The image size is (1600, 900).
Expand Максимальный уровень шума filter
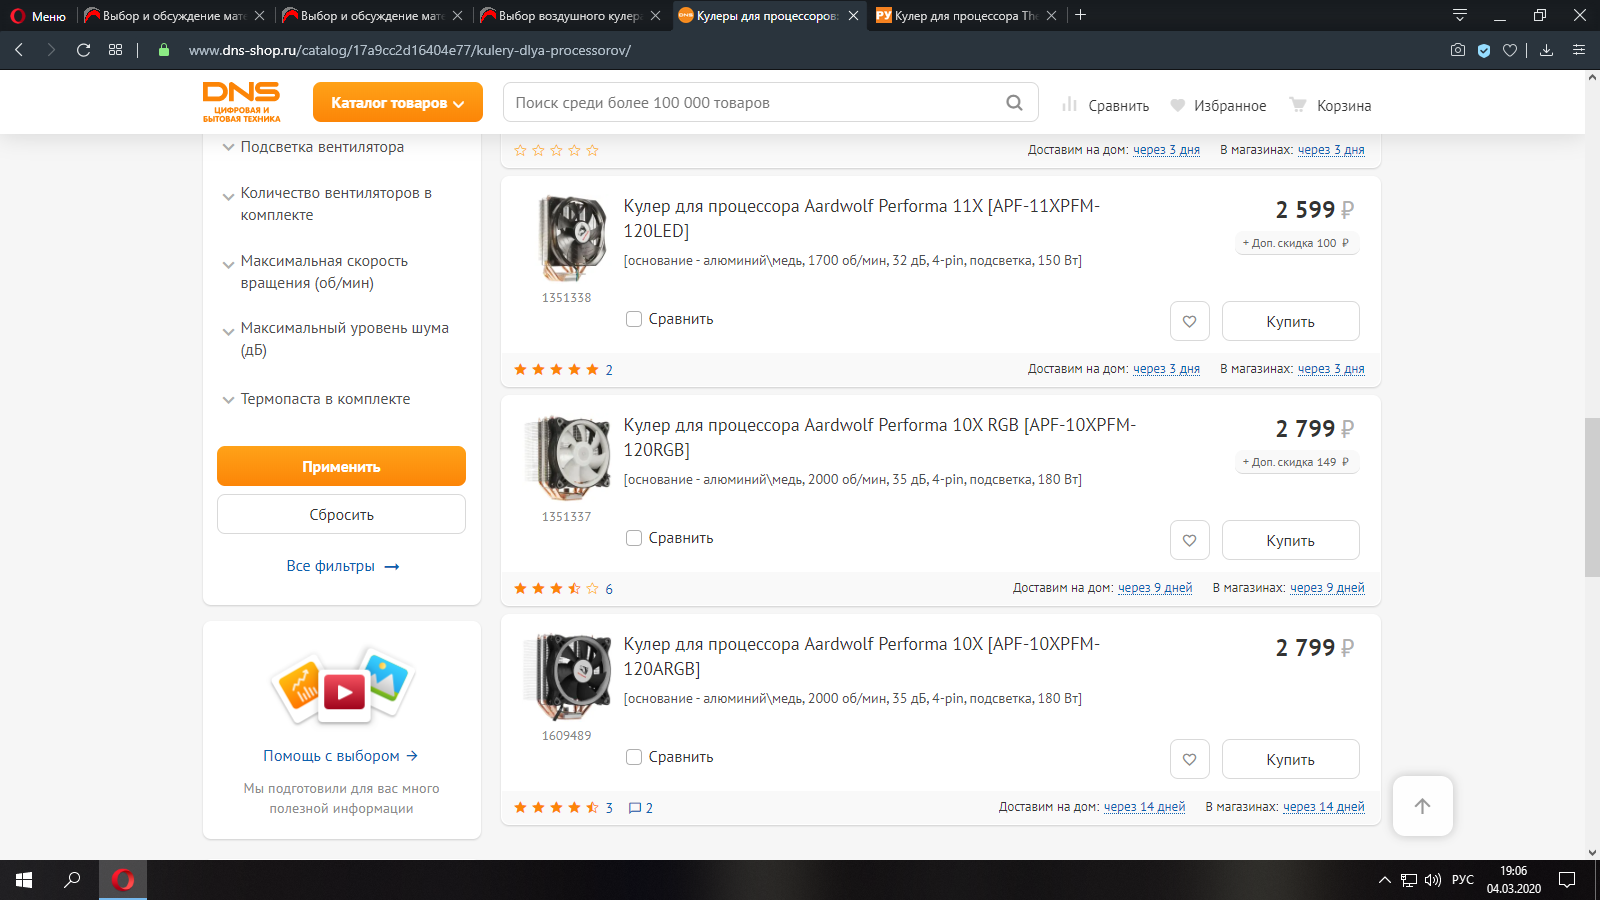(x=335, y=339)
